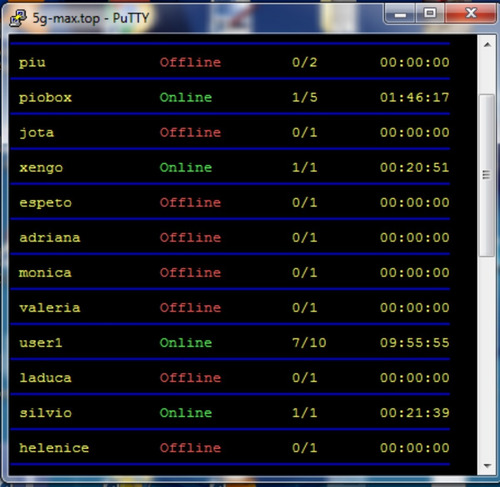The height and width of the screenshot is (487, 500).
Task: Click the 5g-max.top - PuTTY window title
Action: [x=91, y=18]
